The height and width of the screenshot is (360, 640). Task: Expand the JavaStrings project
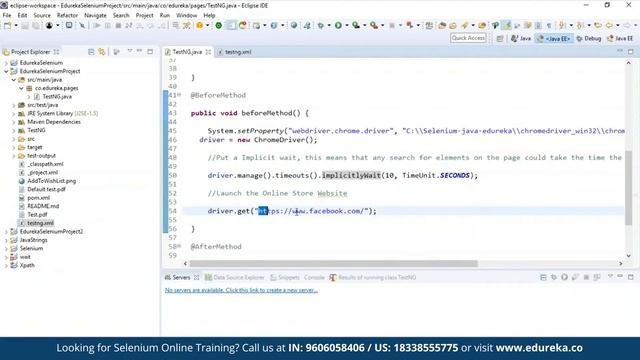pos(6,240)
